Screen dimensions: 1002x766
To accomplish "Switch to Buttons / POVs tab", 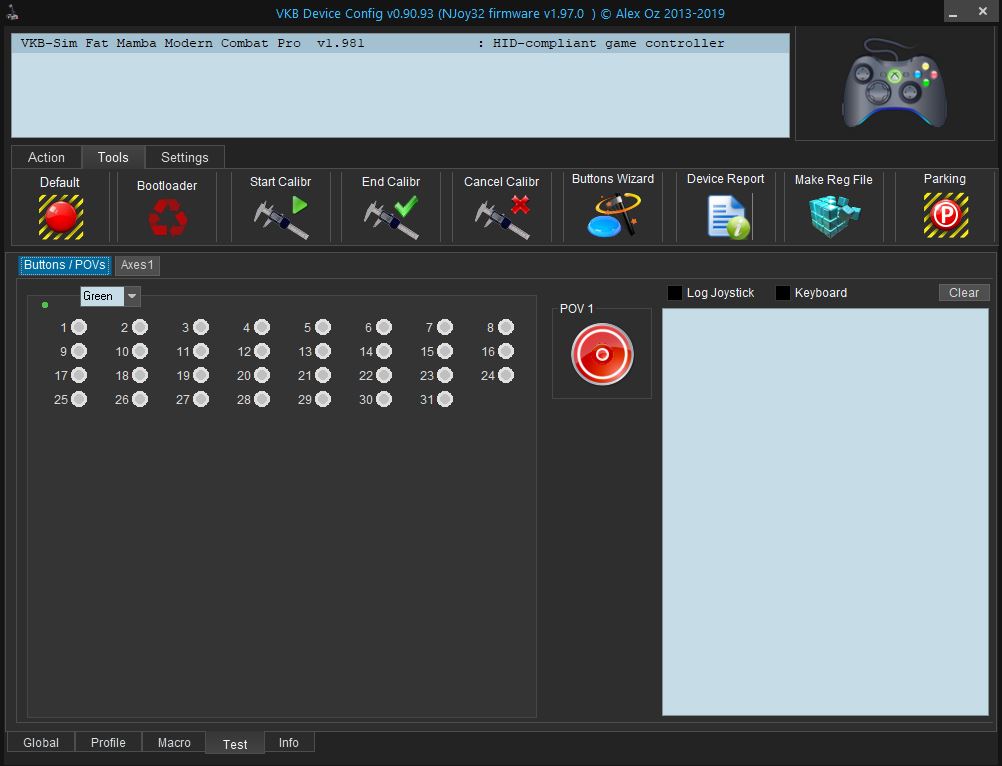I will click(x=65, y=265).
